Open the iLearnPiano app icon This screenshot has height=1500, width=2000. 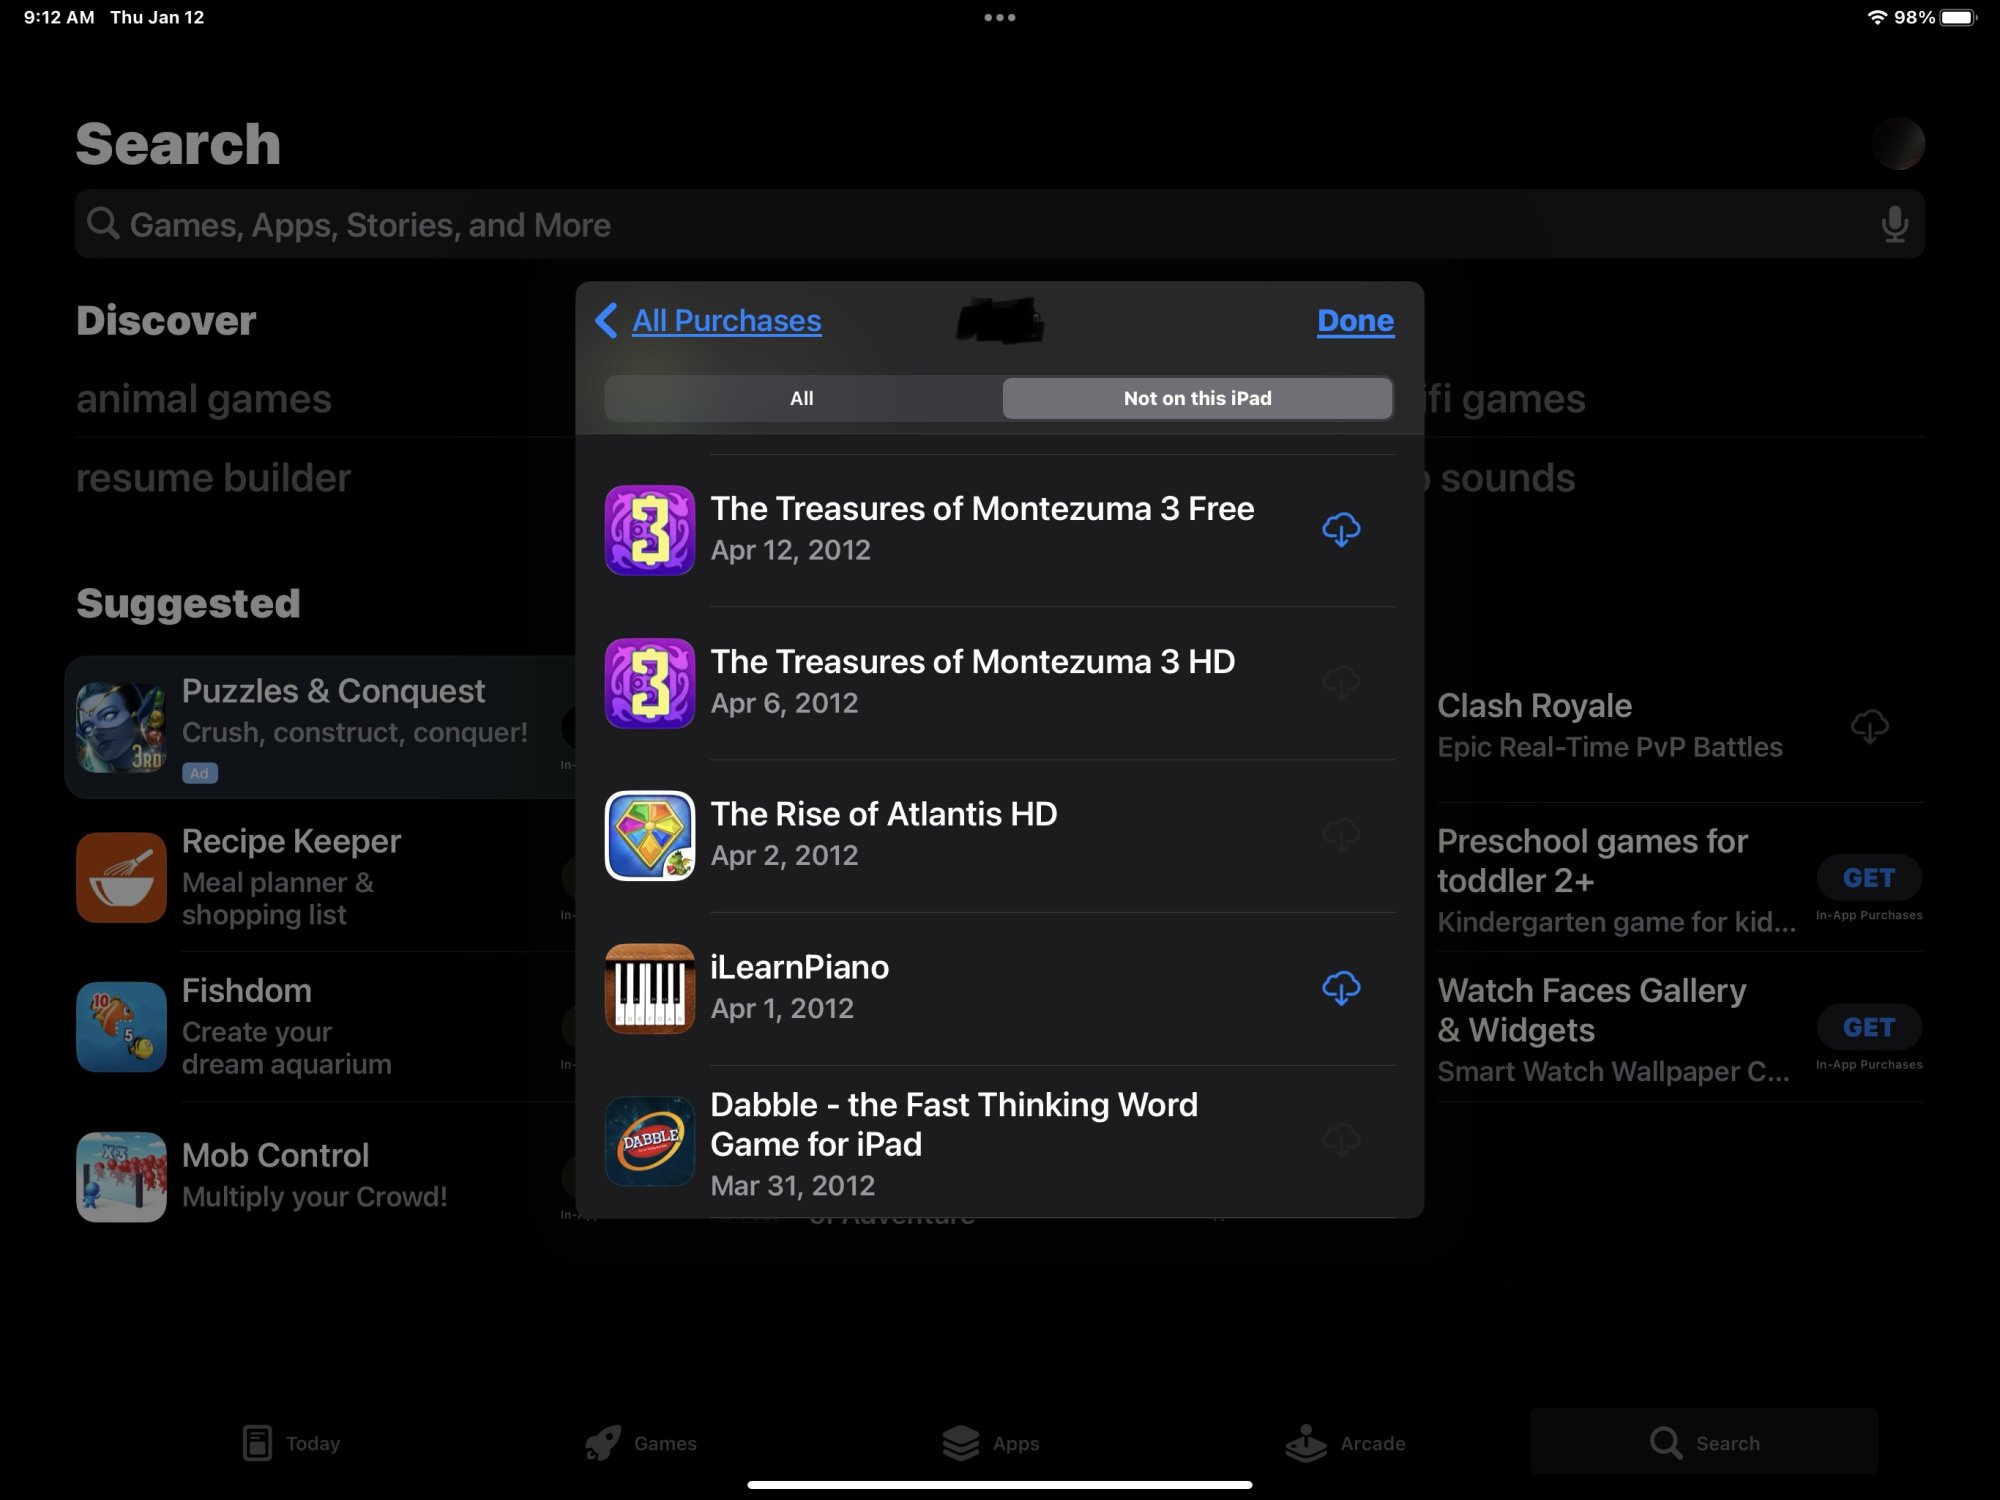650,988
